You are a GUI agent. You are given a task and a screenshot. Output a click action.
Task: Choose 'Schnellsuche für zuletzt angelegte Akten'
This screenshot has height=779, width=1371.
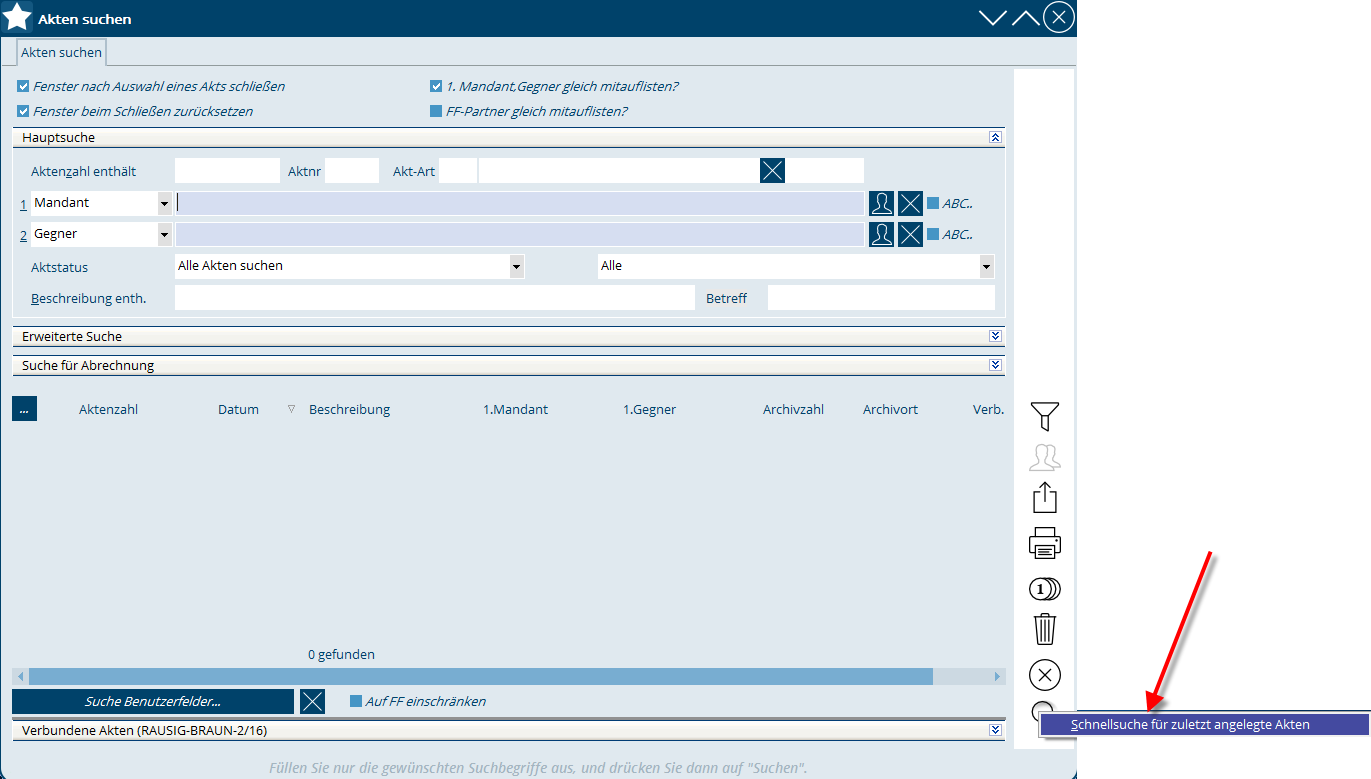(1205, 724)
